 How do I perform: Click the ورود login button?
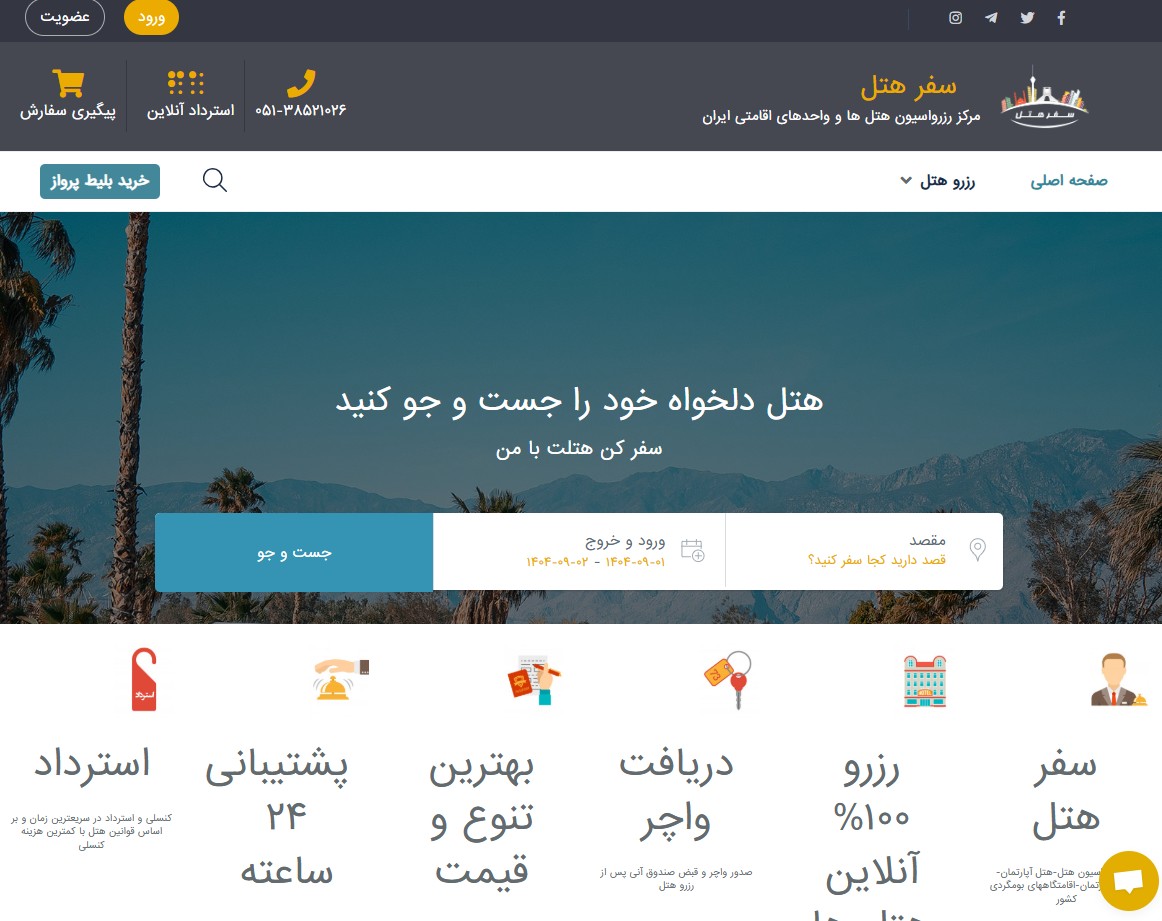(151, 18)
